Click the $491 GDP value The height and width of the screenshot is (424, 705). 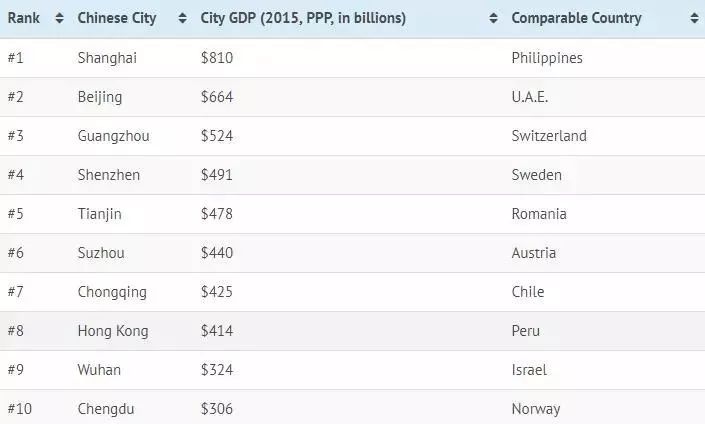point(217,175)
